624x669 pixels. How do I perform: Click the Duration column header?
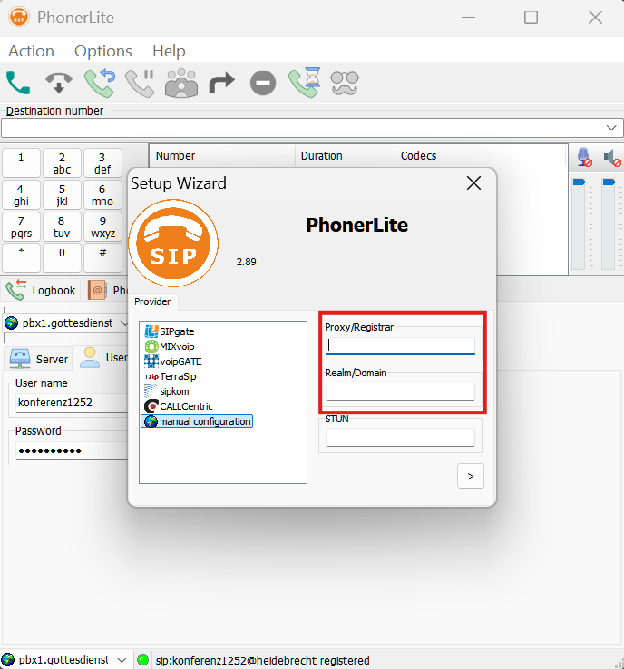point(322,156)
